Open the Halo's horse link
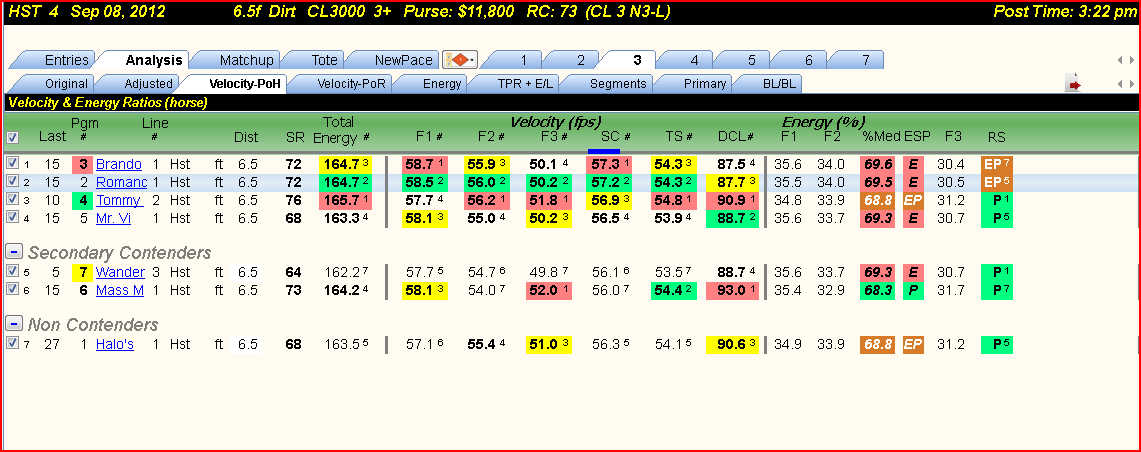The width and height of the screenshot is (1141, 452). (x=115, y=344)
